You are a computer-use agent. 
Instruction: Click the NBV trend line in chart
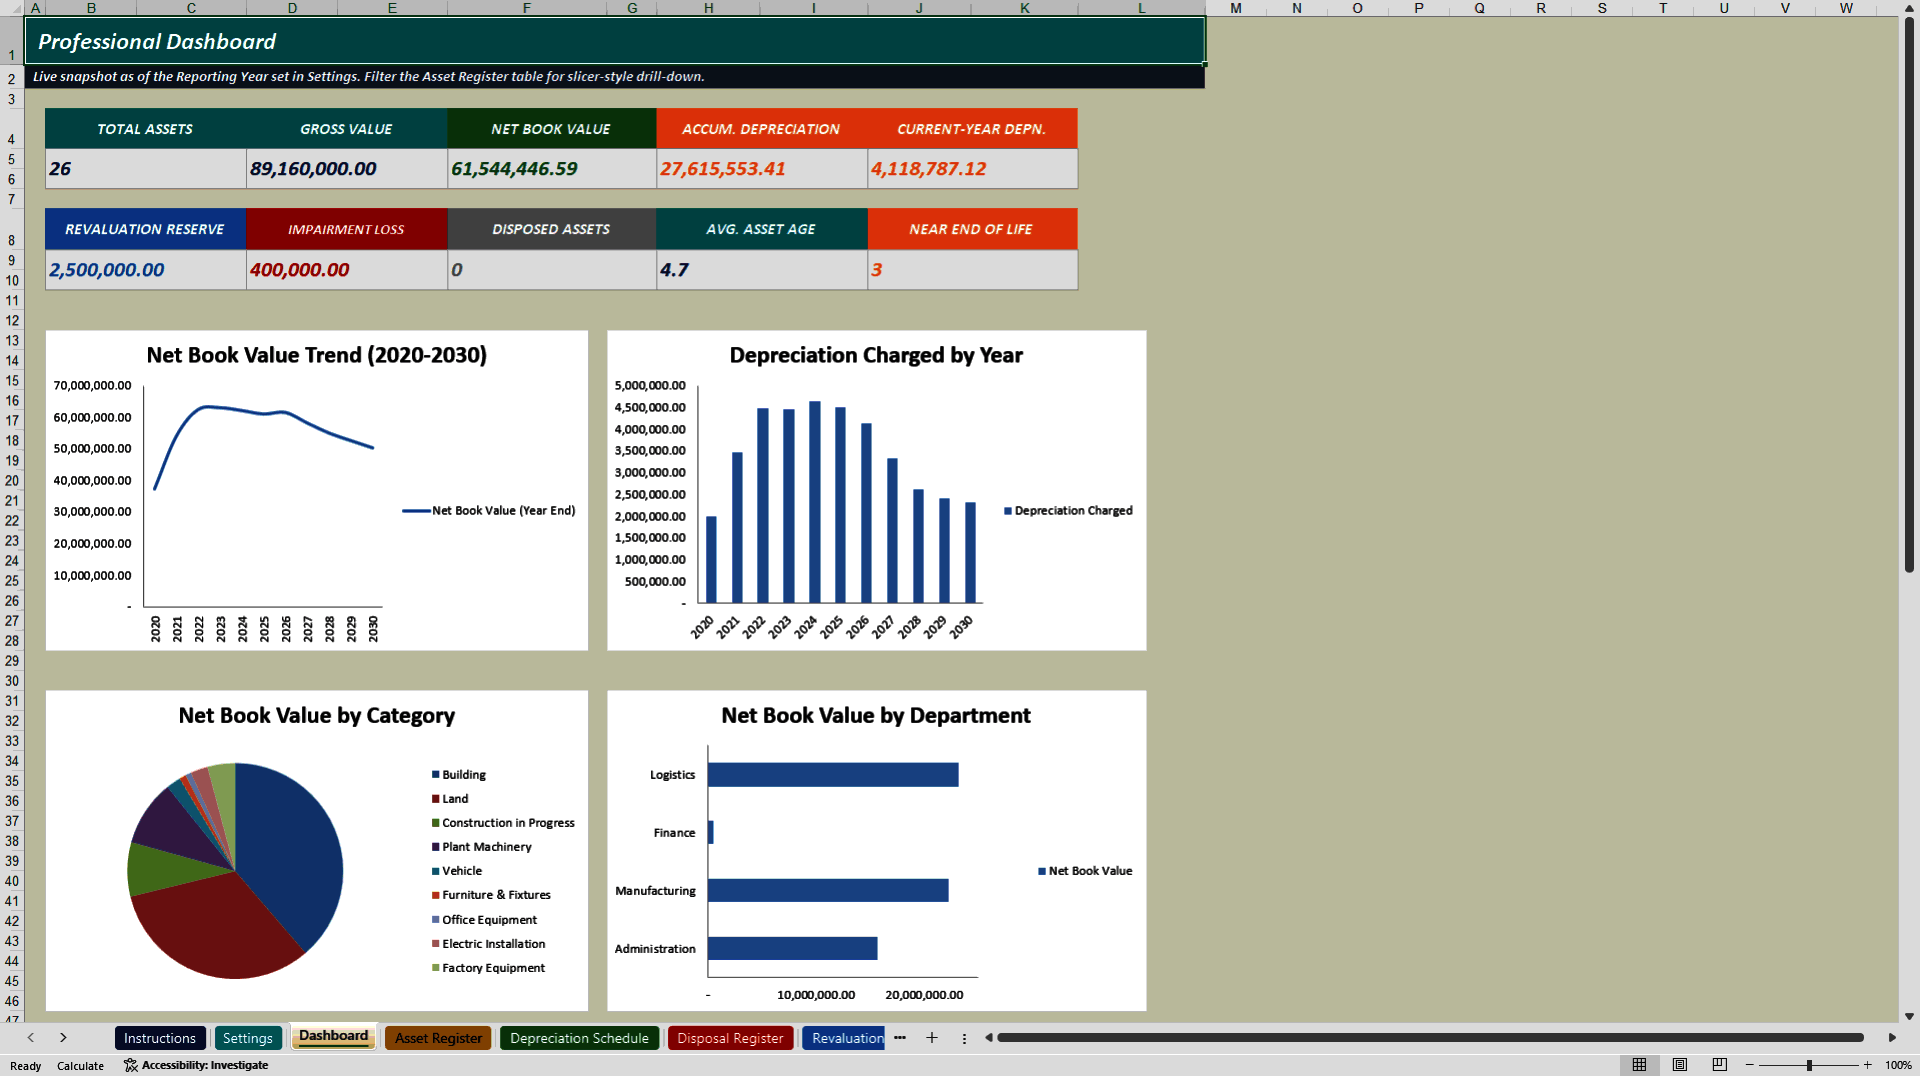coord(264,413)
